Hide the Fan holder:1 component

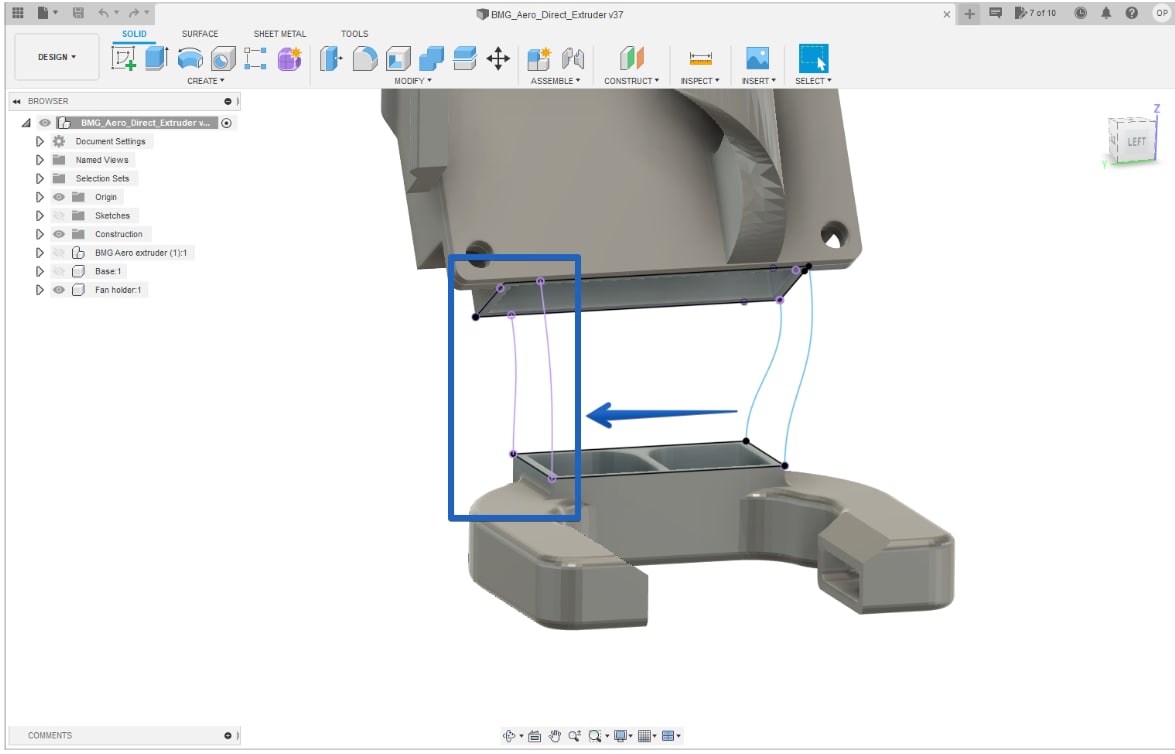[x=58, y=290]
